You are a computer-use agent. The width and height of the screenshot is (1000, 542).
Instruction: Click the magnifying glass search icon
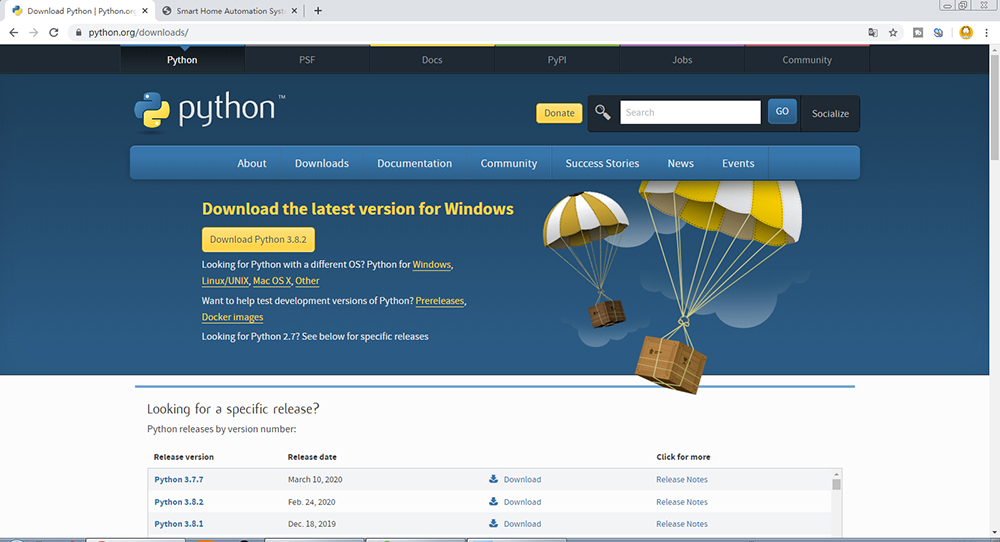click(x=603, y=112)
